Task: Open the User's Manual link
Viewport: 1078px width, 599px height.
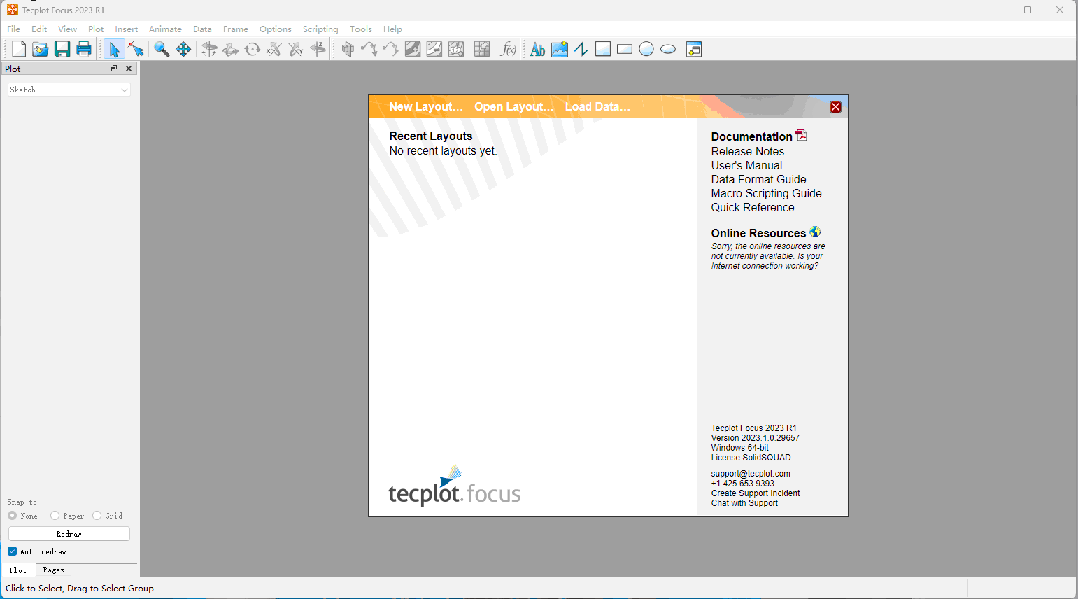Action: coord(747,165)
